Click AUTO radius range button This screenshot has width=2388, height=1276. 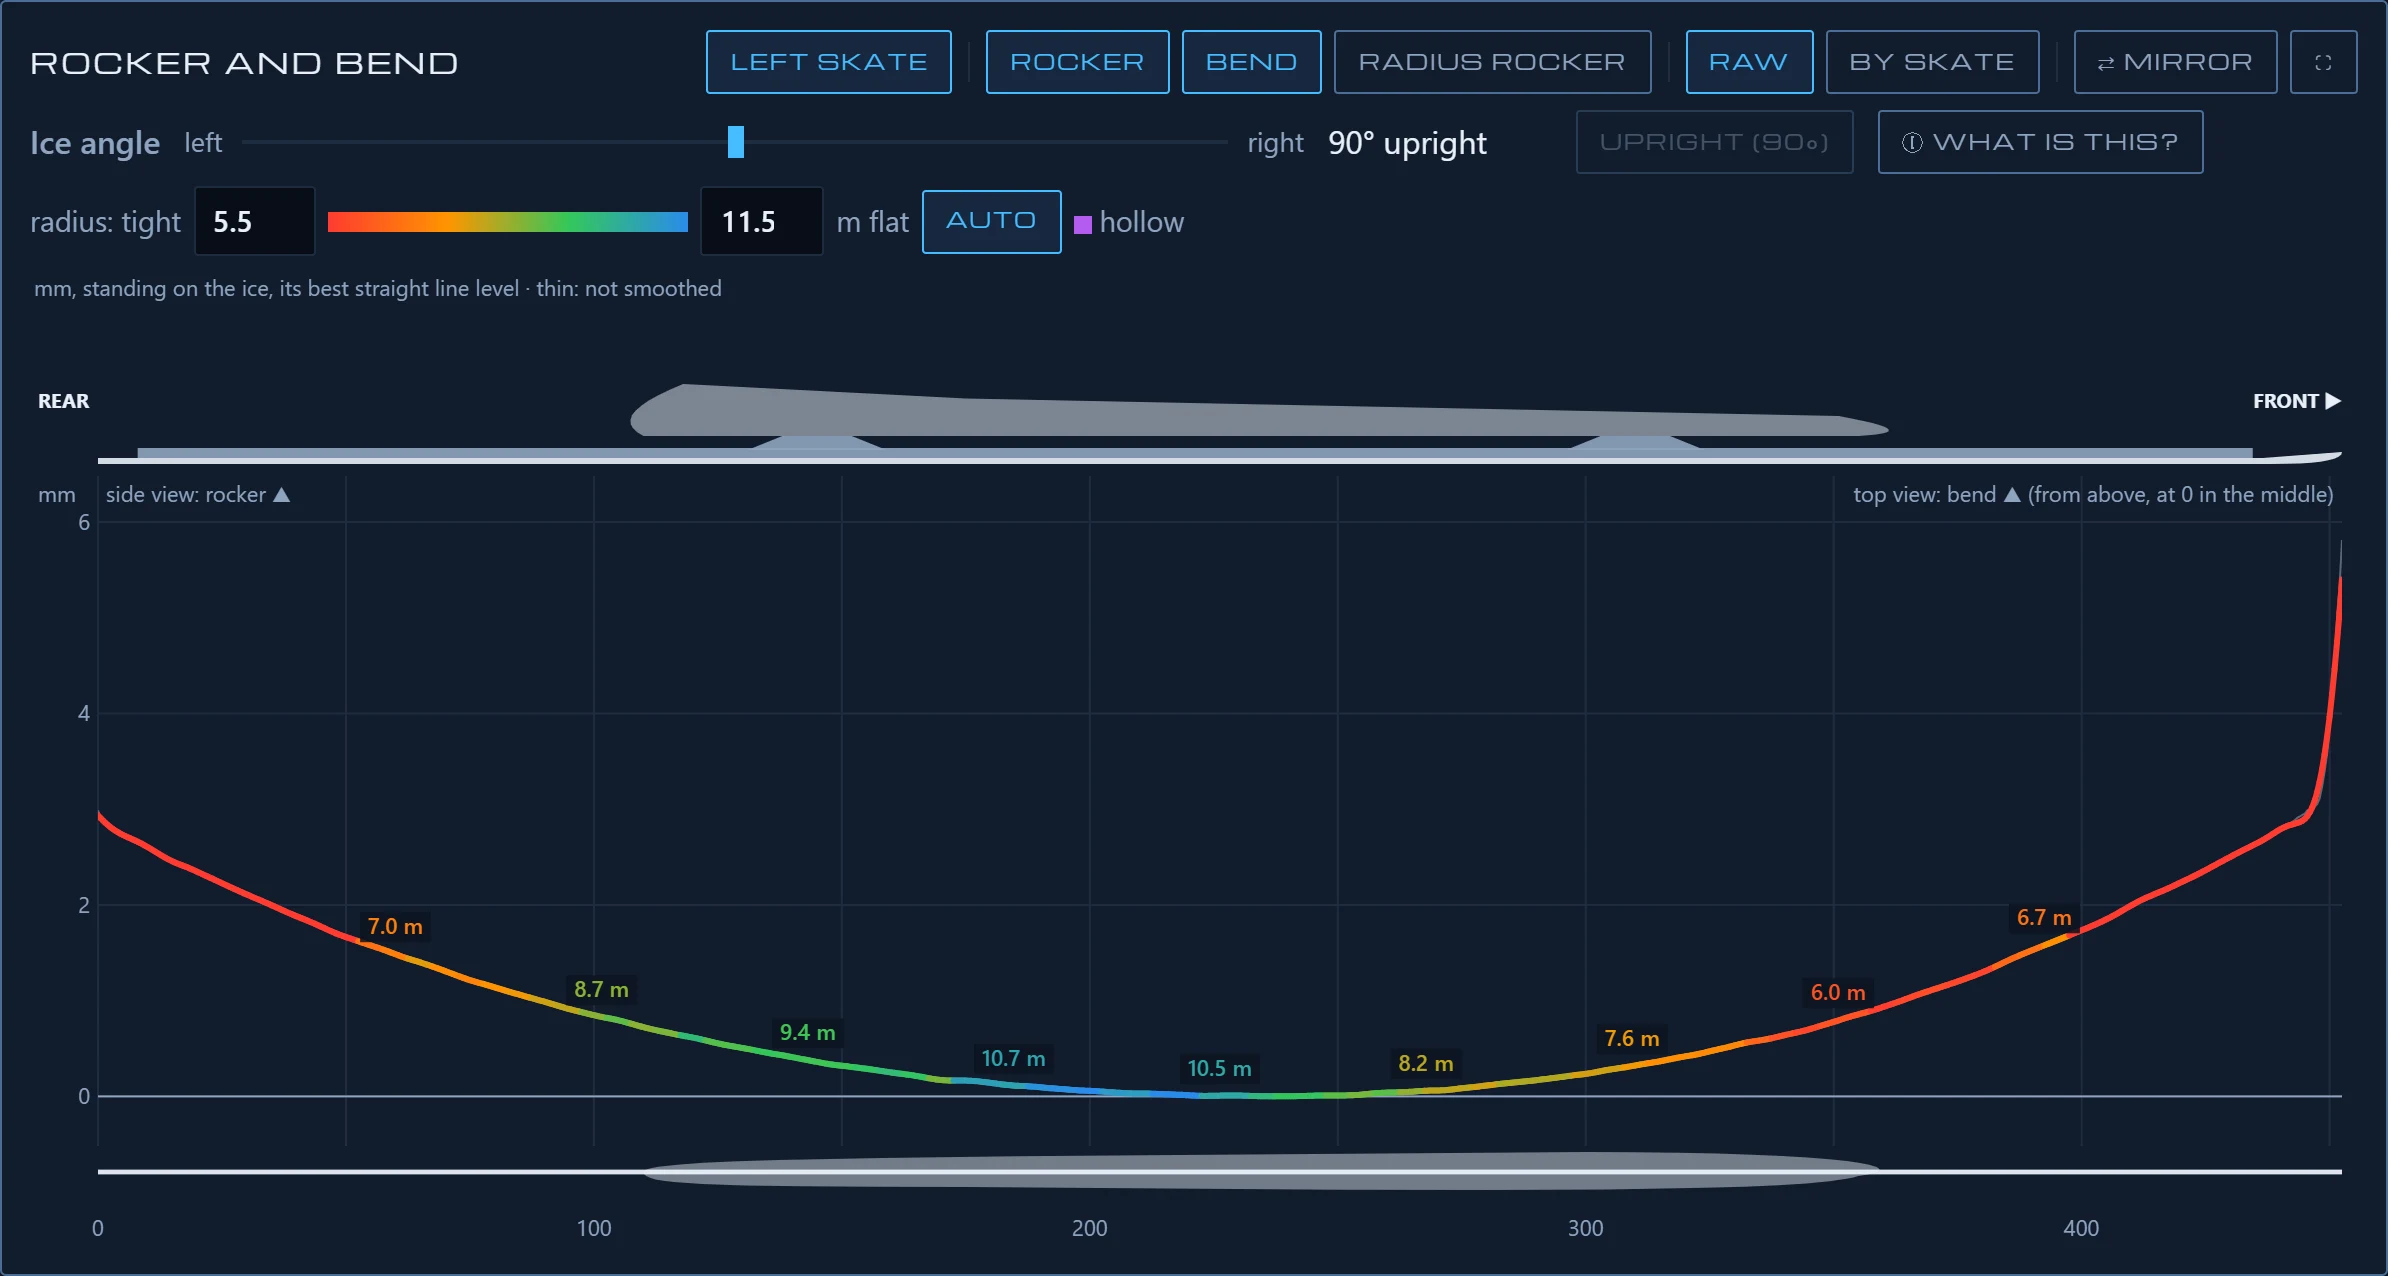point(991,221)
